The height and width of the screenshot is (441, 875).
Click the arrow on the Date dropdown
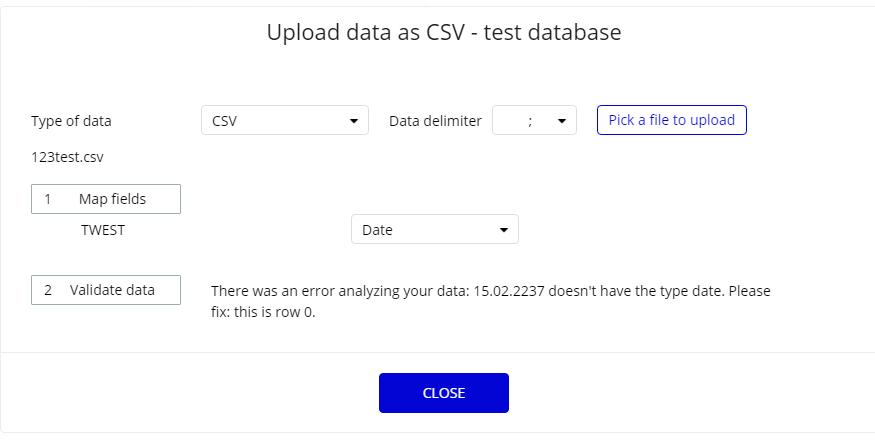[504, 230]
